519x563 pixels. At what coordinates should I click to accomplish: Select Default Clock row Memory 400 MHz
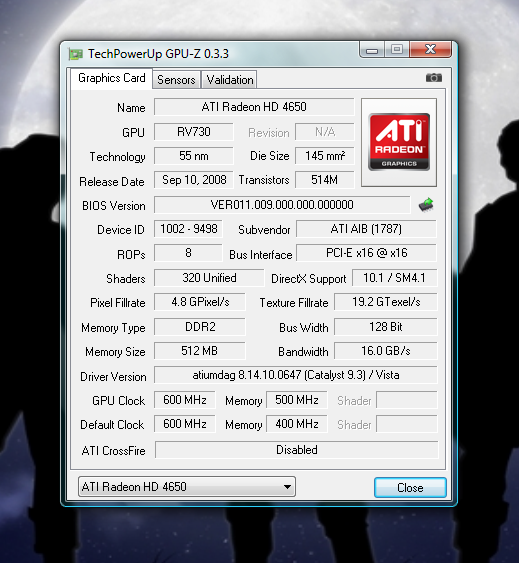[297, 424]
